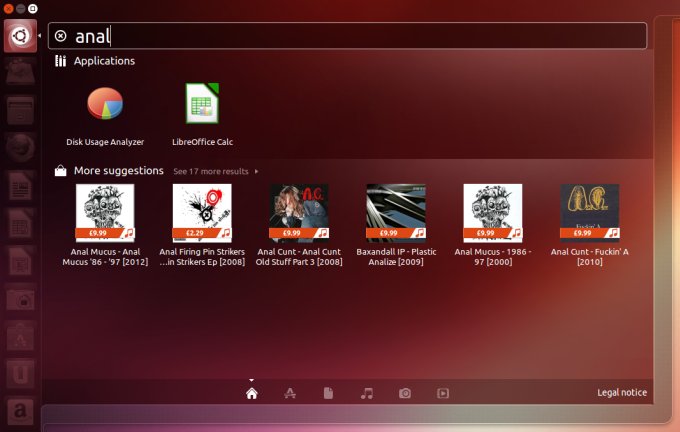Select the £2.29 Firing Pin Strikers album
680x432 pixels.
(202, 213)
